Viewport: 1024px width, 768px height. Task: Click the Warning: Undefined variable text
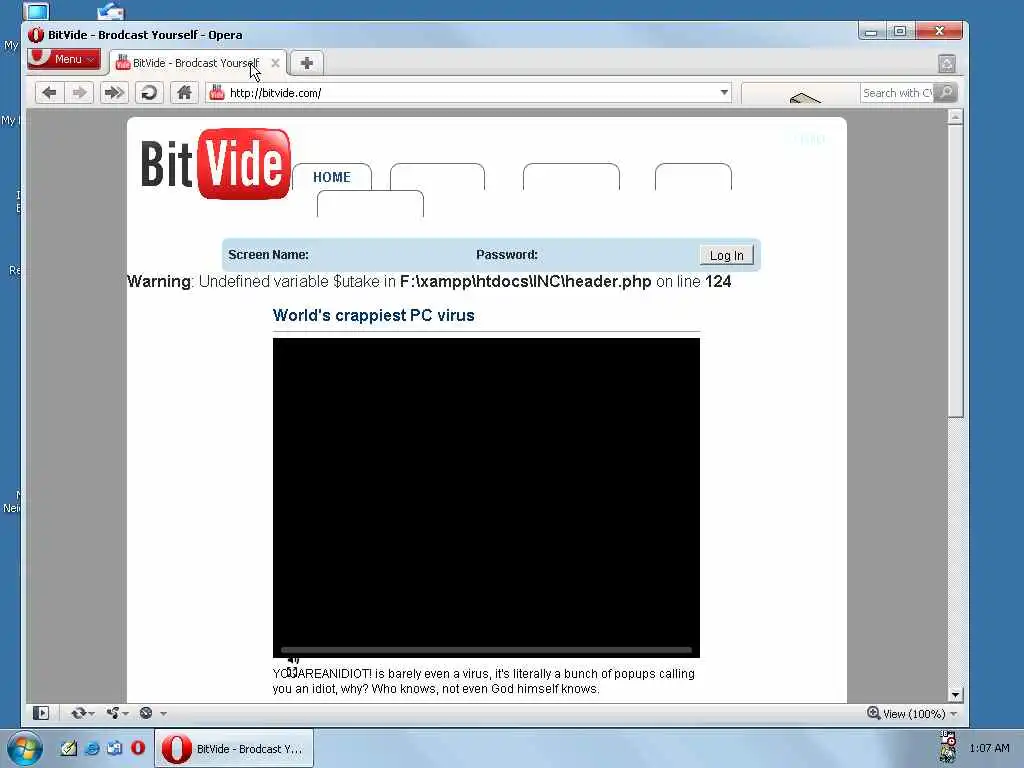pos(429,281)
